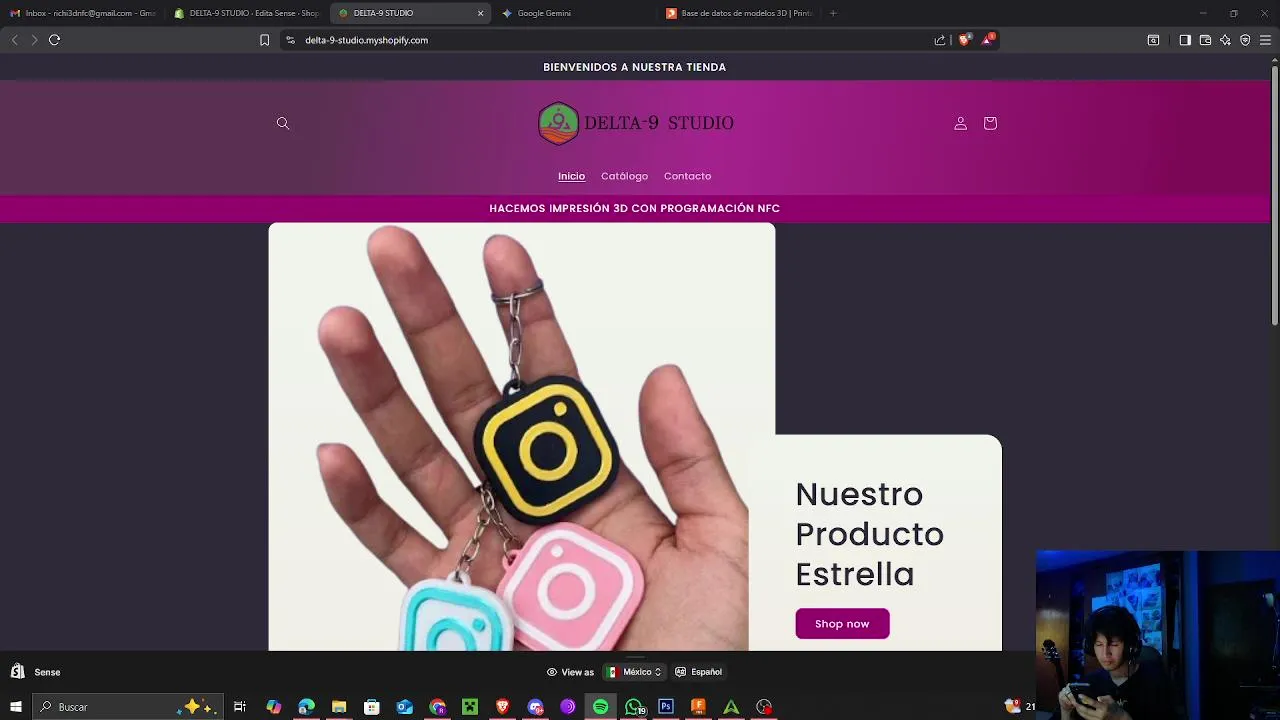Screen dimensions: 1280x720
Task: Click the HACEMOS IMPRESIÓN 3D banner text
Action: pyautogui.click(x=634, y=208)
